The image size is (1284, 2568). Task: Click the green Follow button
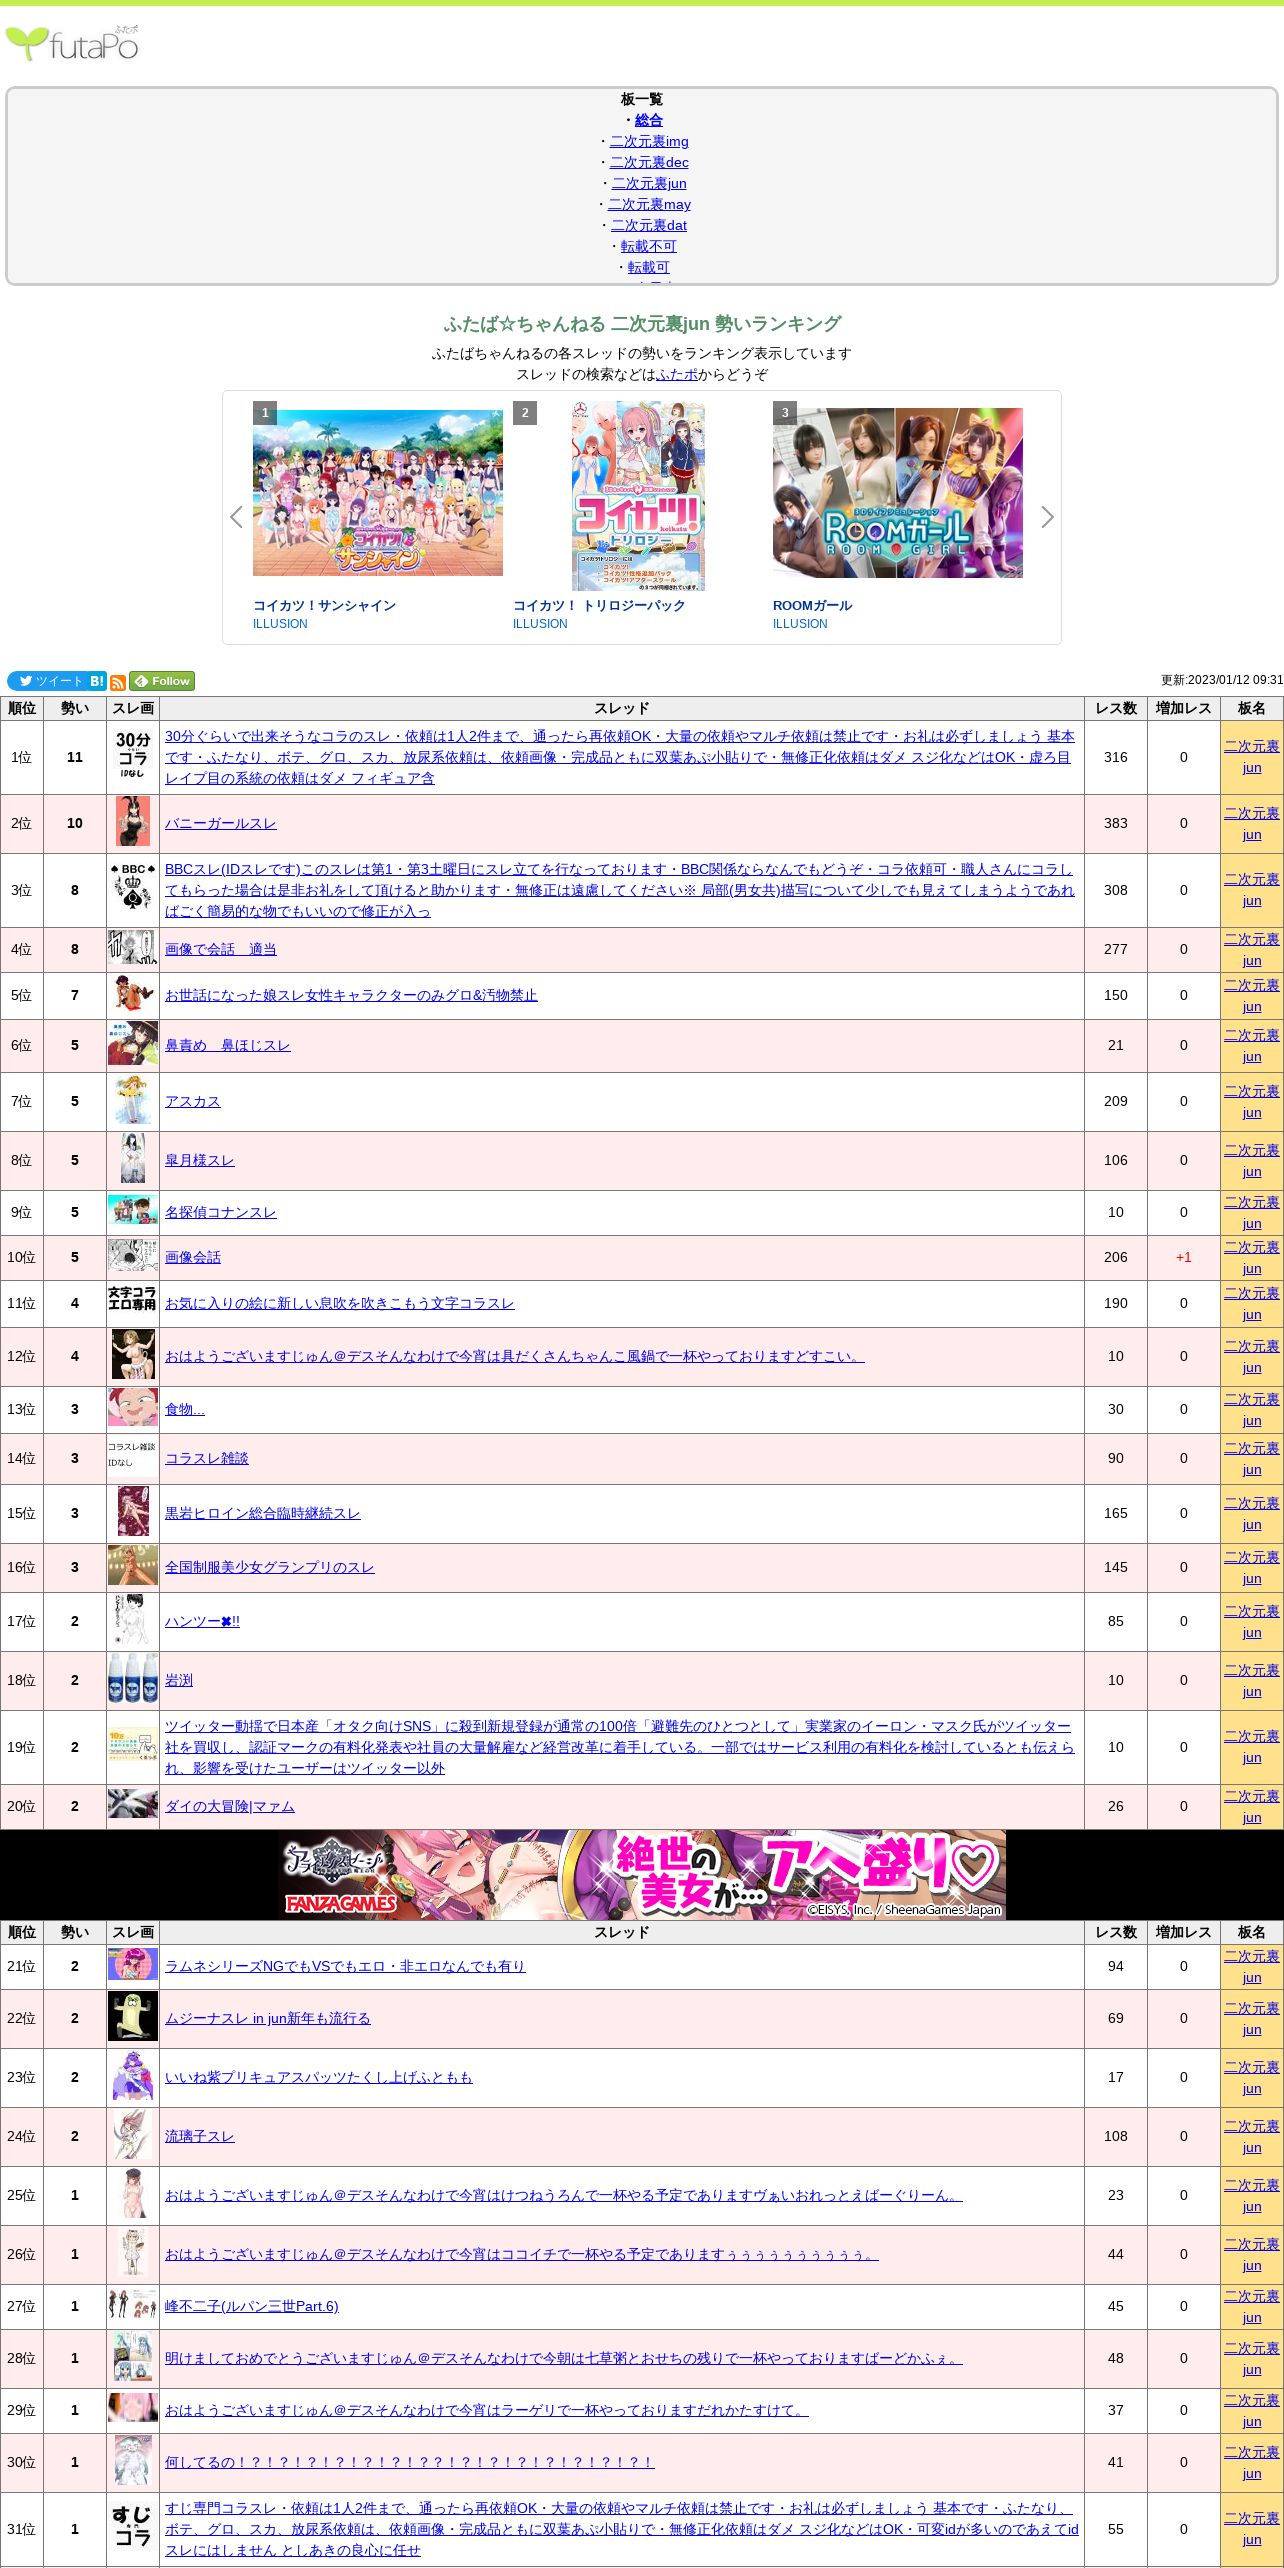(x=162, y=681)
